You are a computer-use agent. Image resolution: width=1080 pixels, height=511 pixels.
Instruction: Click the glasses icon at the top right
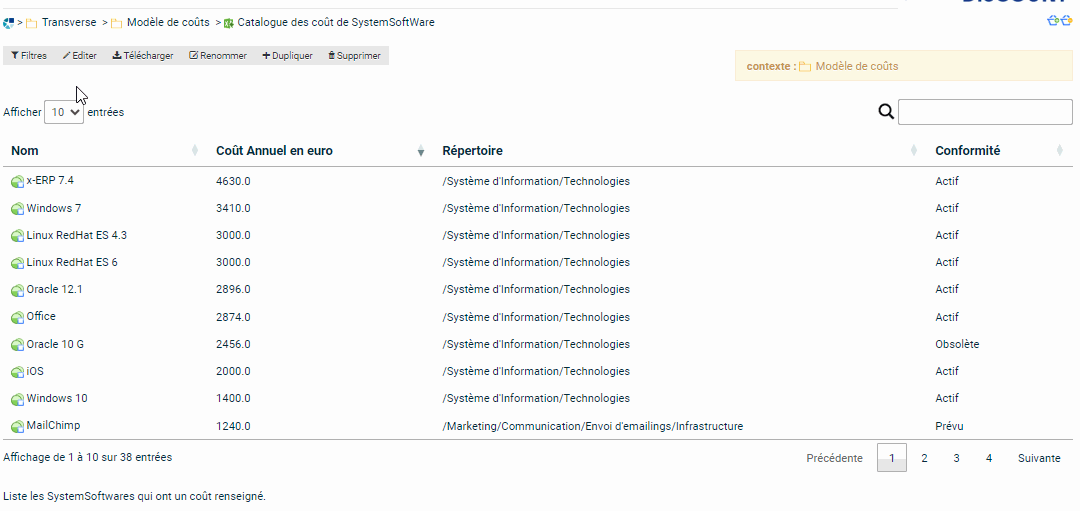(x=1060, y=21)
